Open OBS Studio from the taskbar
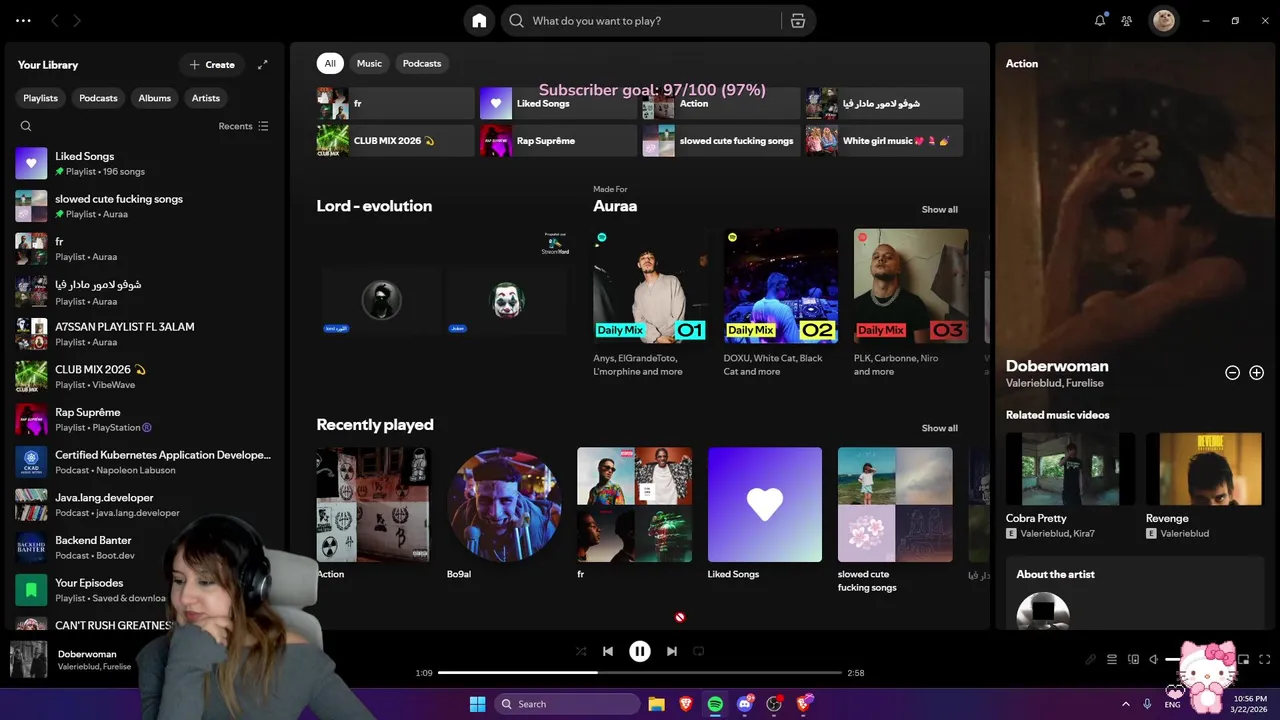1280x720 pixels. 774,704
